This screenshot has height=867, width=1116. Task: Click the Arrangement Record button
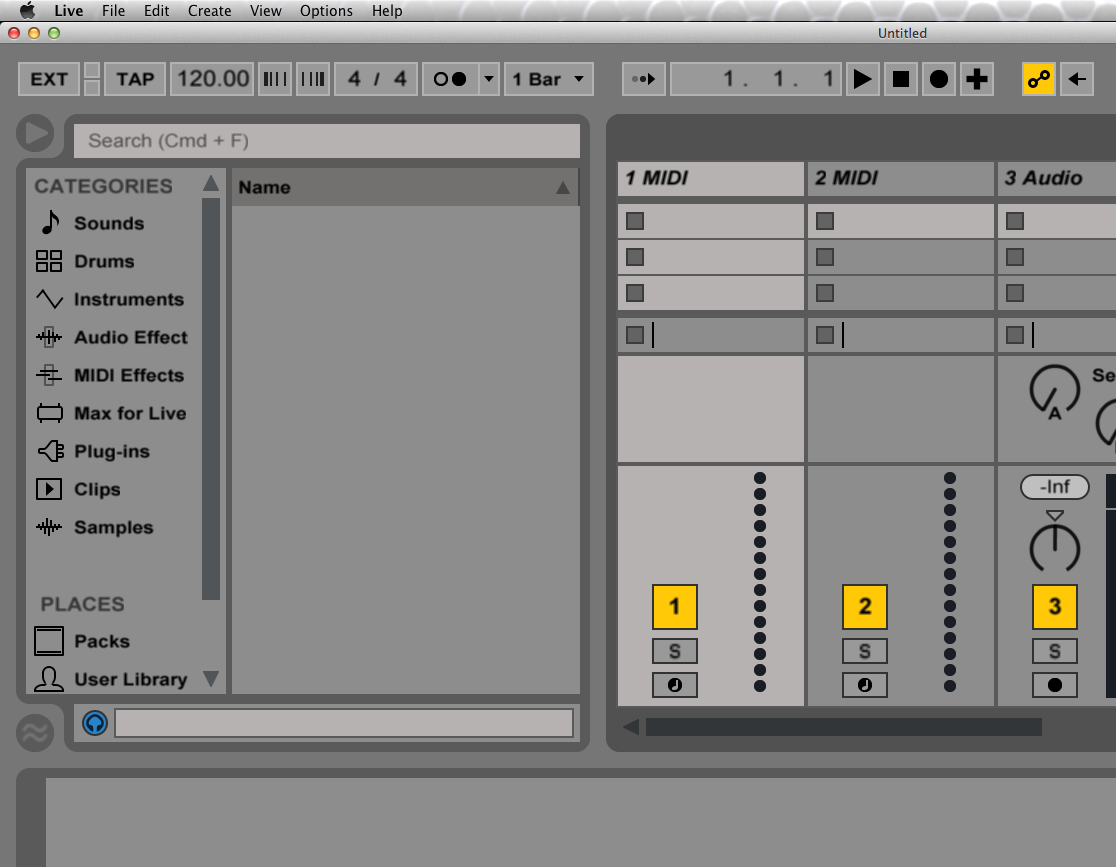coord(938,79)
